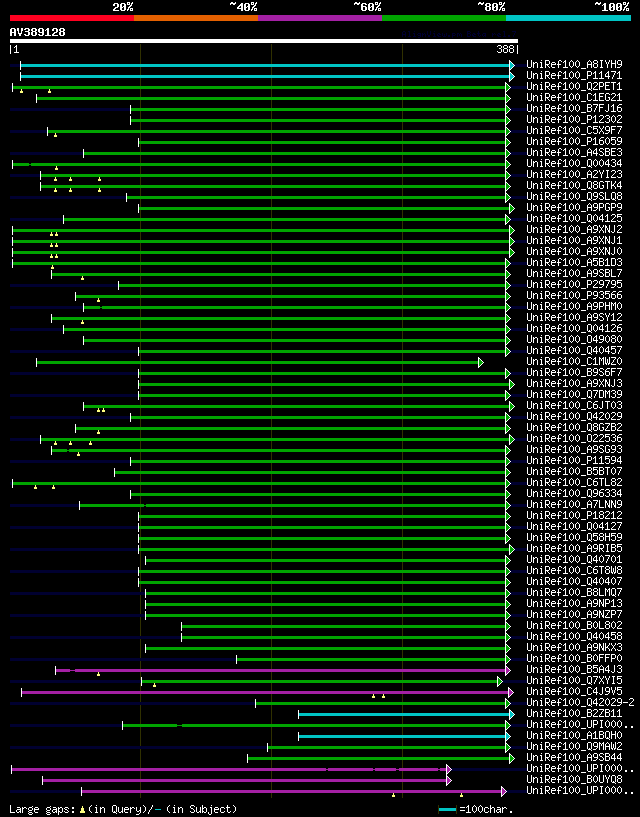Click hit label UniRef100_C4J9V5
Viewport: 640px width, 817px height.
pyautogui.click(x=574, y=691)
